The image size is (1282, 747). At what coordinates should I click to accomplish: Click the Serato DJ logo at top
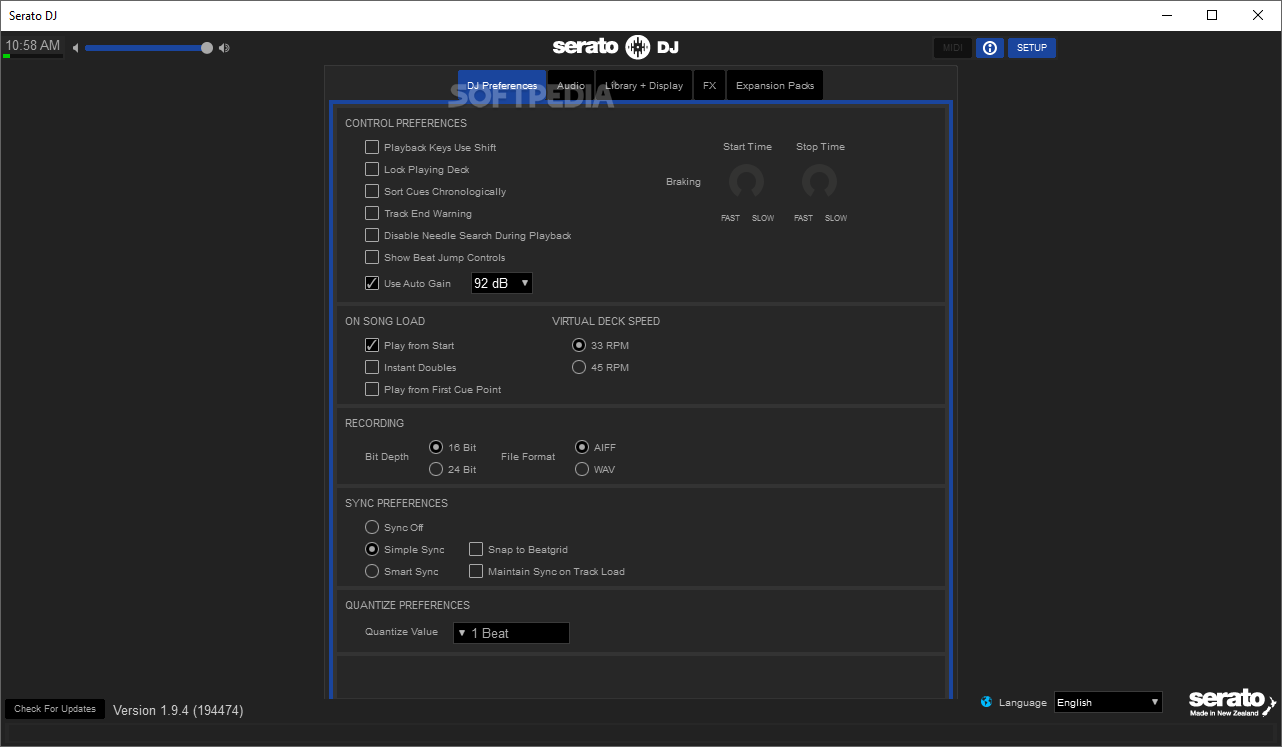tap(616, 47)
